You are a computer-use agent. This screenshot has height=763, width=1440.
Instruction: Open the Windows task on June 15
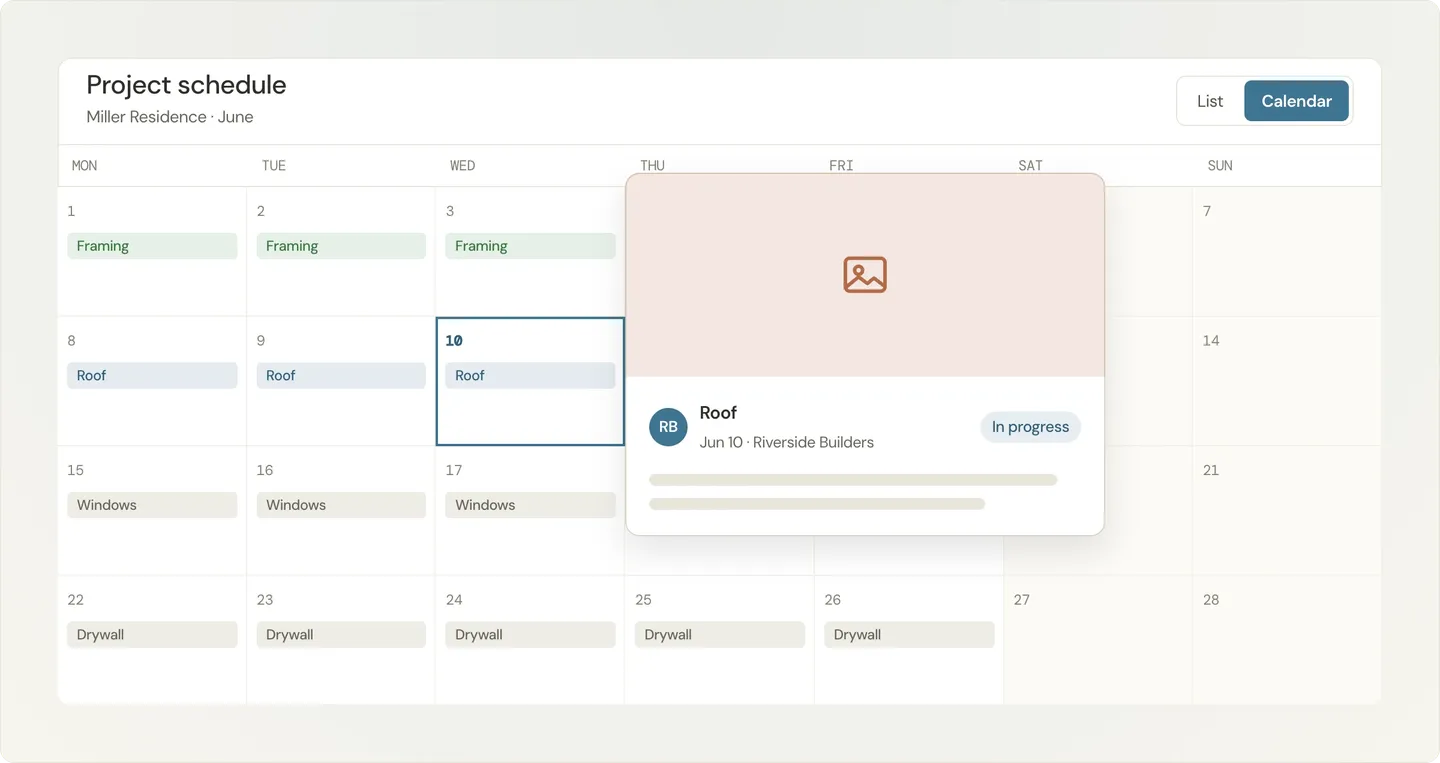click(152, 505)
